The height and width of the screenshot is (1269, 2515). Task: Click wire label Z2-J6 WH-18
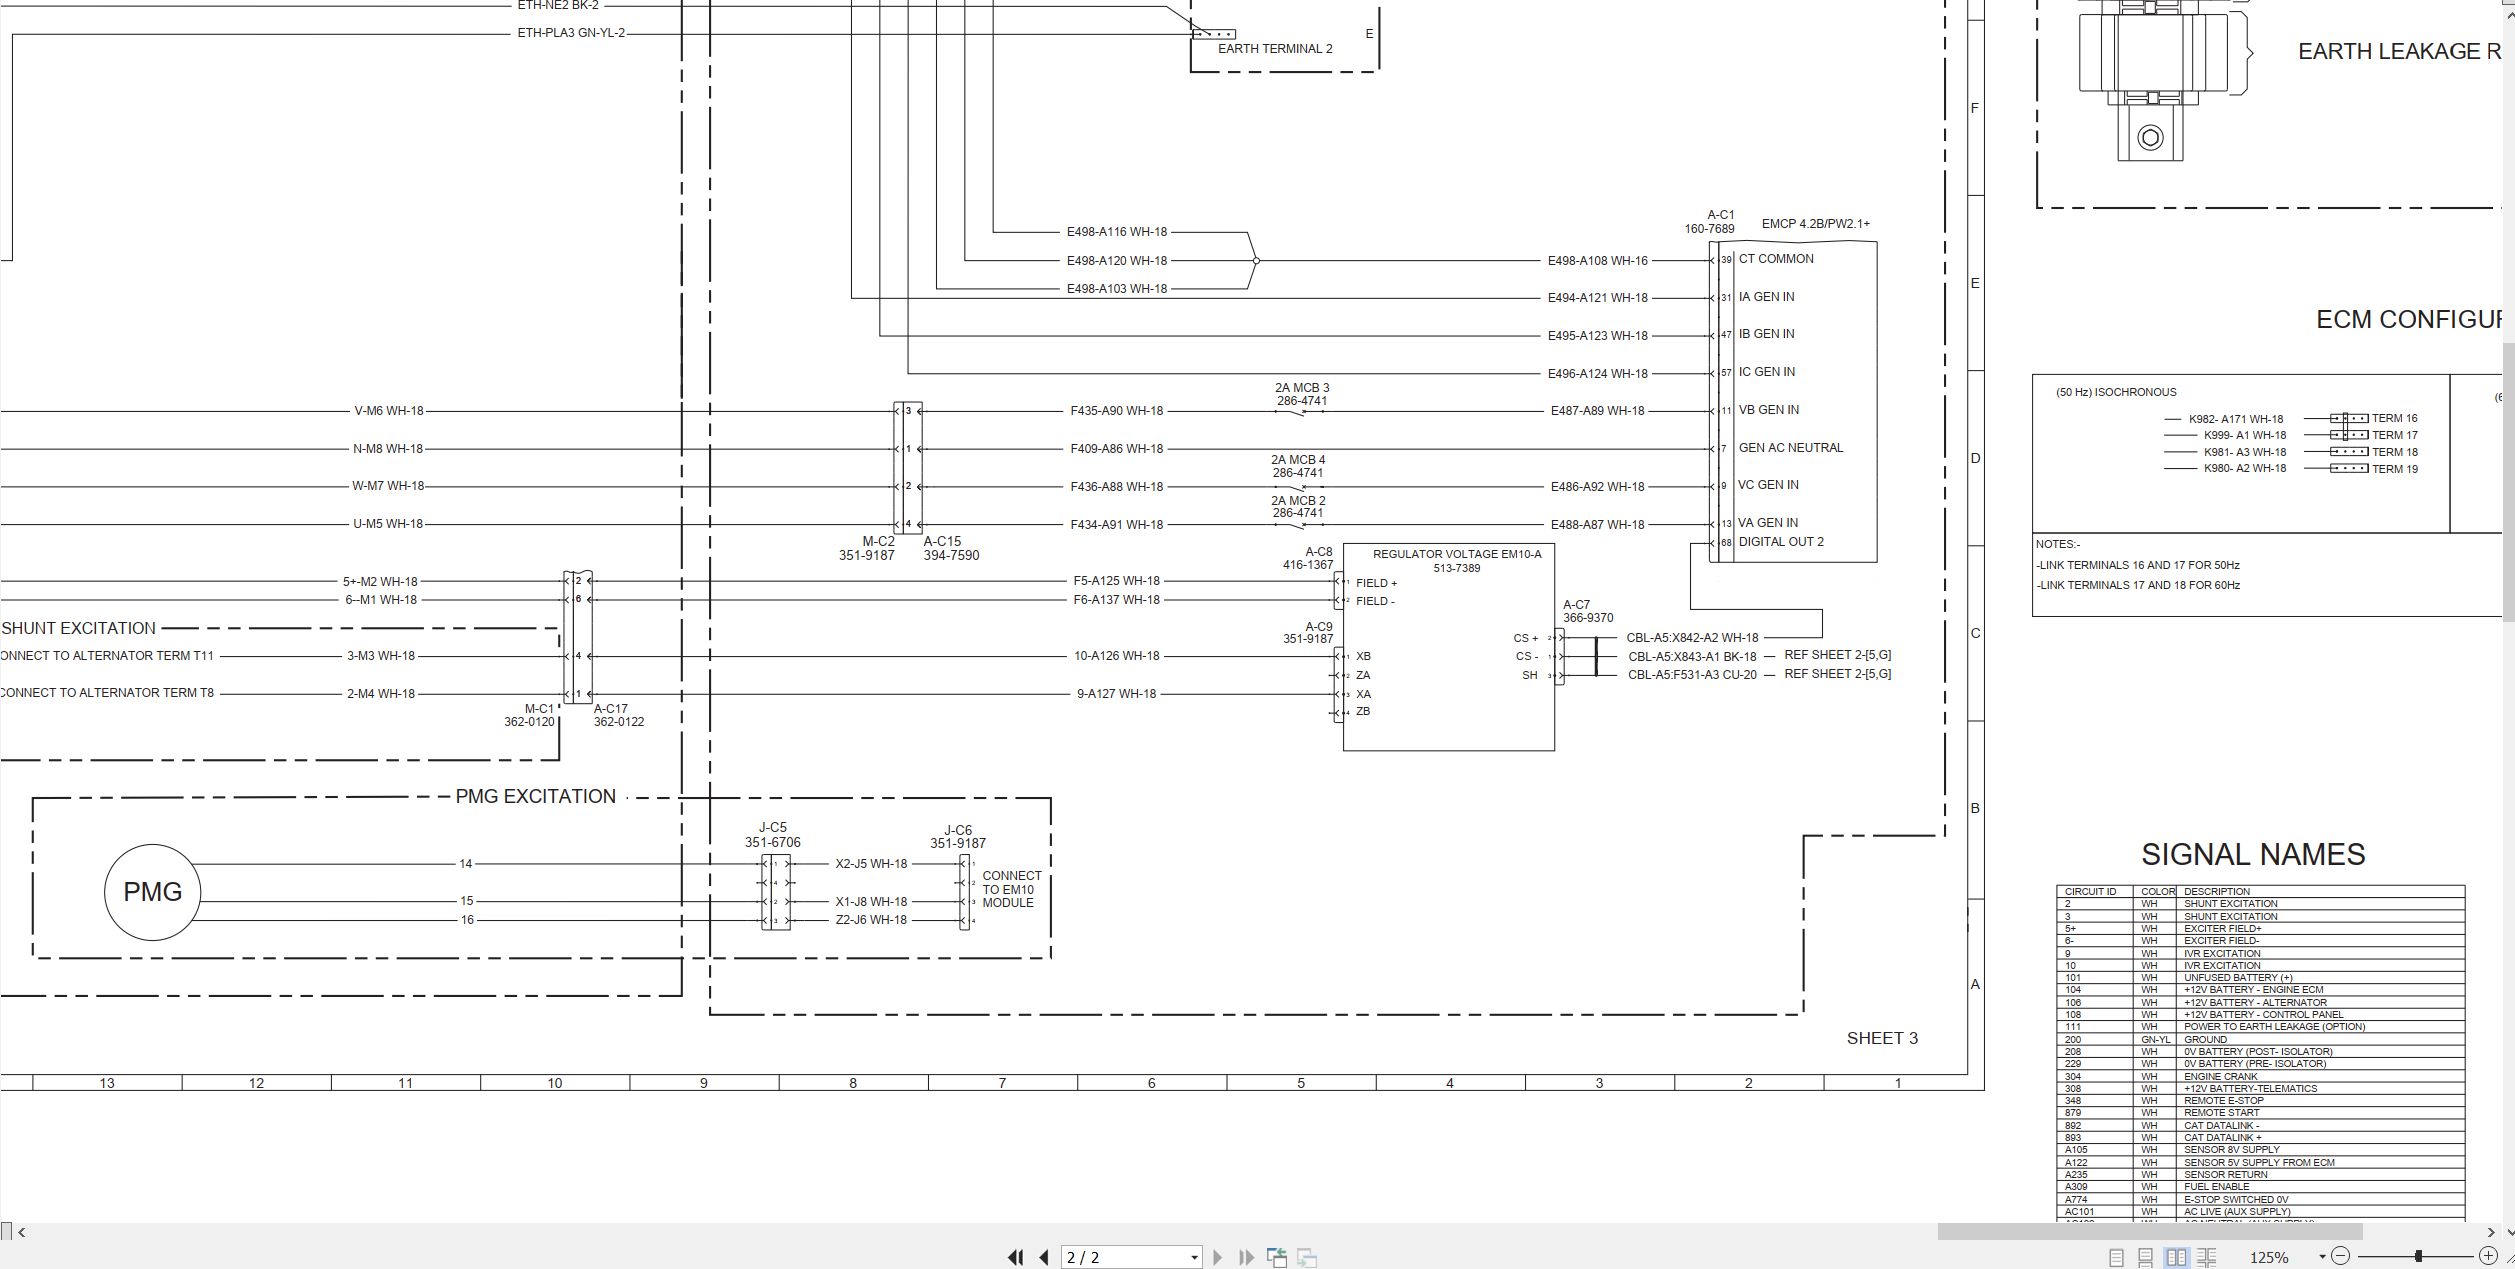(871, 920)
